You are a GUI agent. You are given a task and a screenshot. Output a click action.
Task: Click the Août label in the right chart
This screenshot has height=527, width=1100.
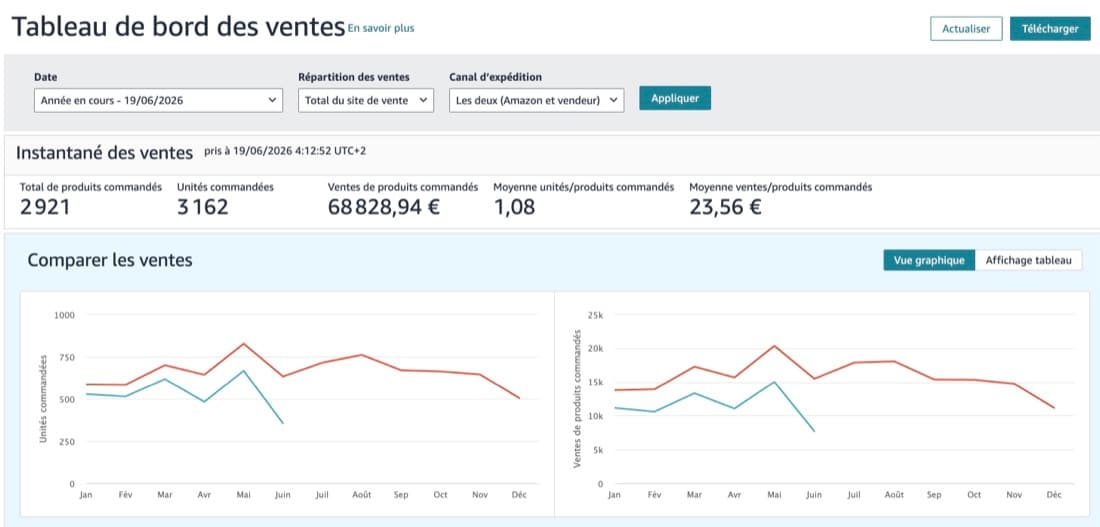coord(894,495)
